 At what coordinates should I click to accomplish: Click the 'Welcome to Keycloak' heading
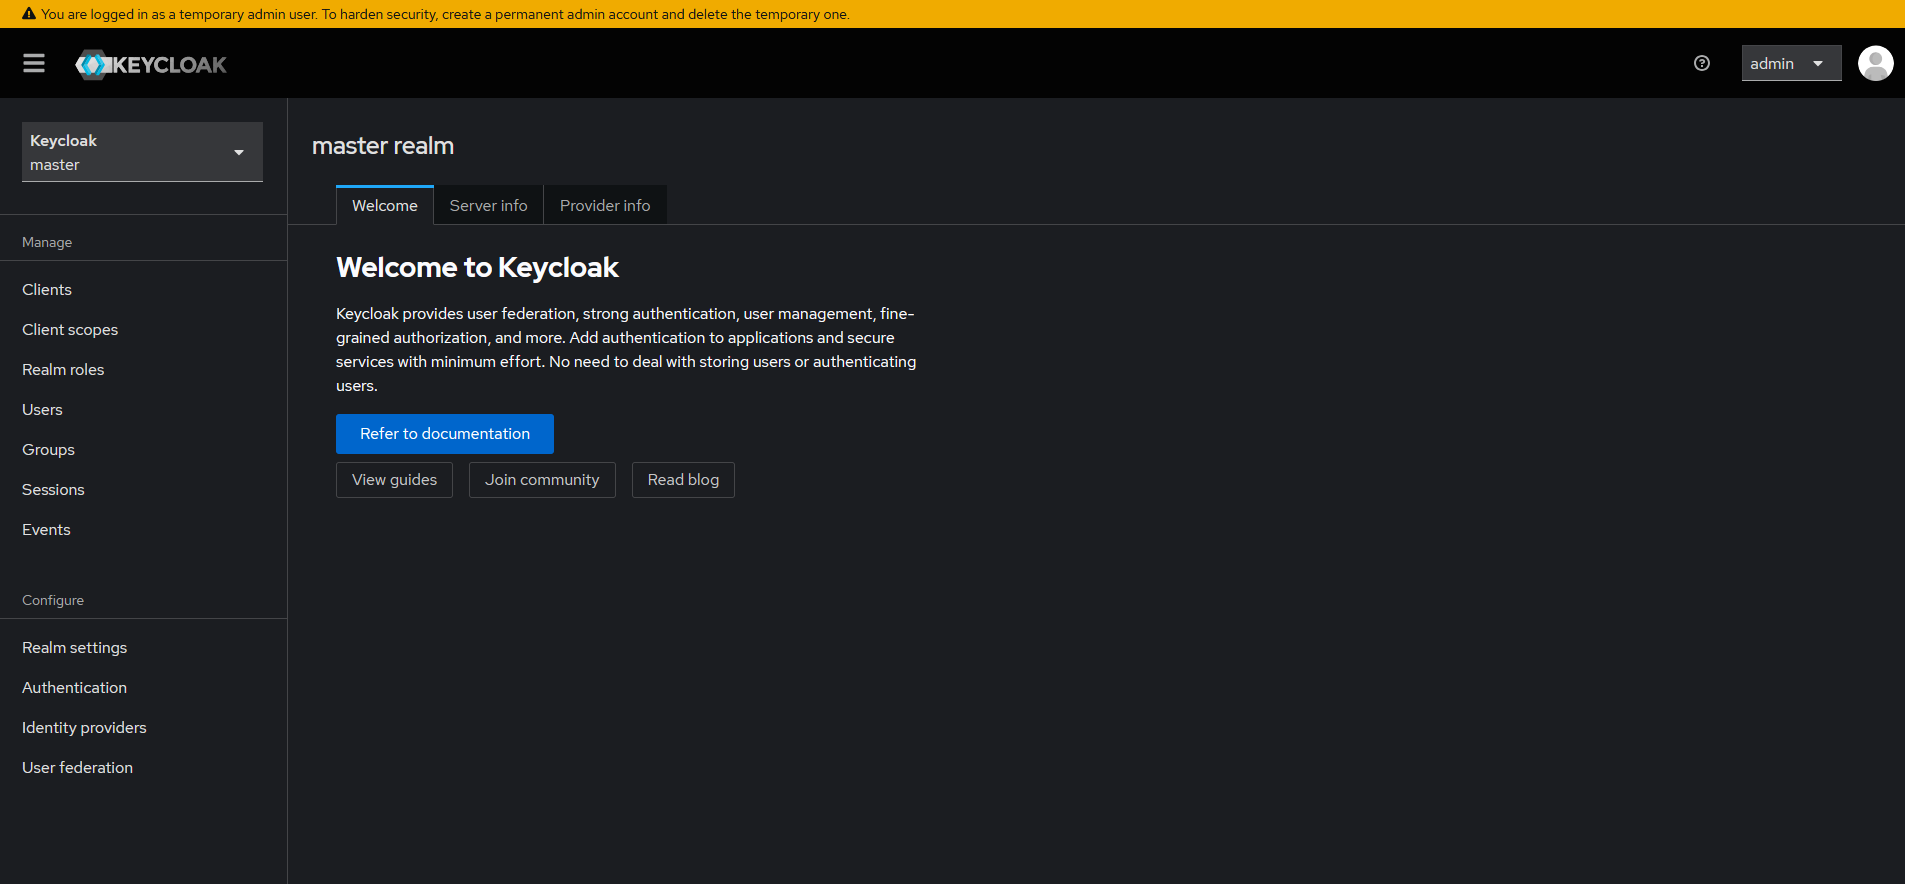[x=477, y=267]
